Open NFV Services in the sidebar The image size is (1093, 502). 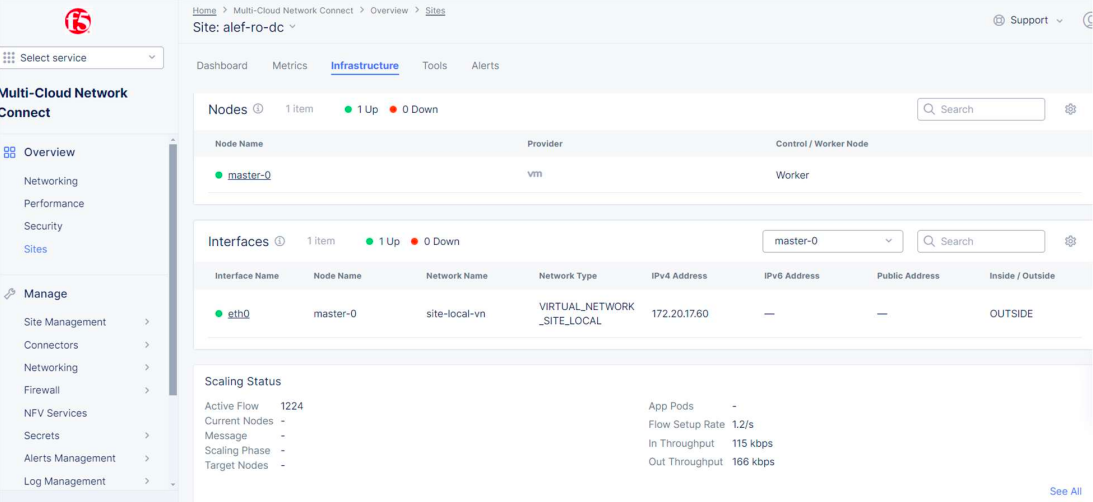[x=55, y=413]
